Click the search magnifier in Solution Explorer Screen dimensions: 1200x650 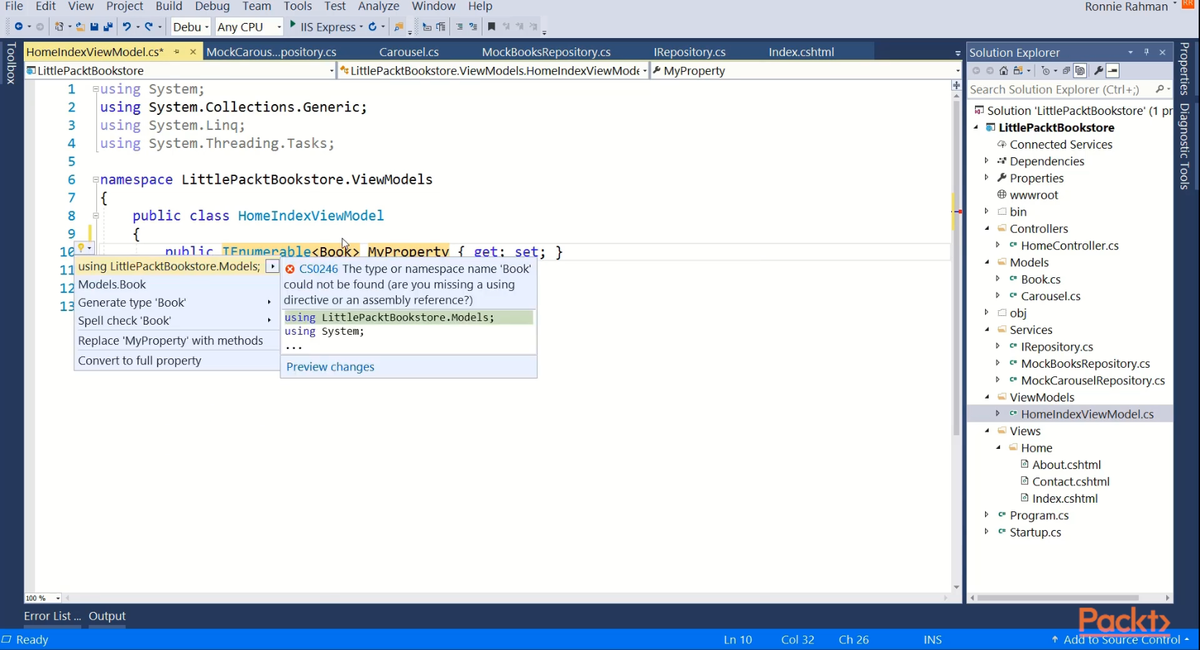click(1159, 89)
